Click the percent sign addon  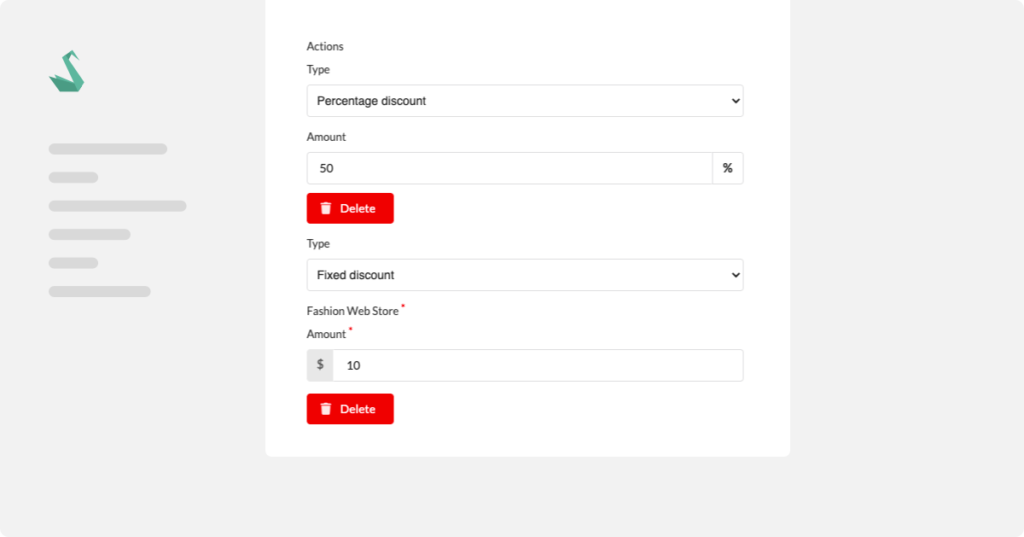coord(728,169)
